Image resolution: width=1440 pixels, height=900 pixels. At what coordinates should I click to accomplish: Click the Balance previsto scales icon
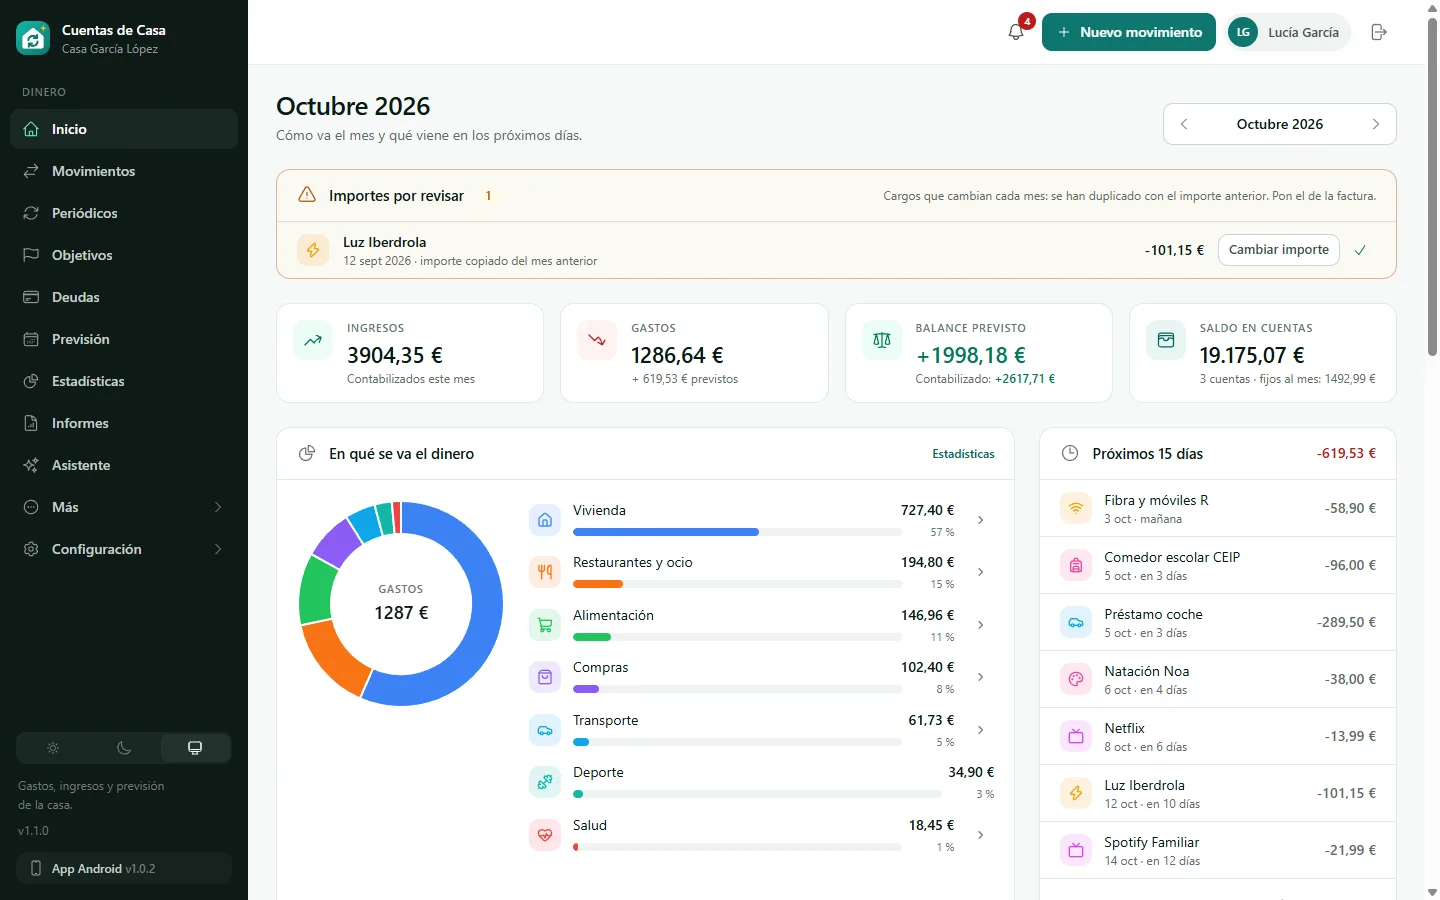click(881, 340)
